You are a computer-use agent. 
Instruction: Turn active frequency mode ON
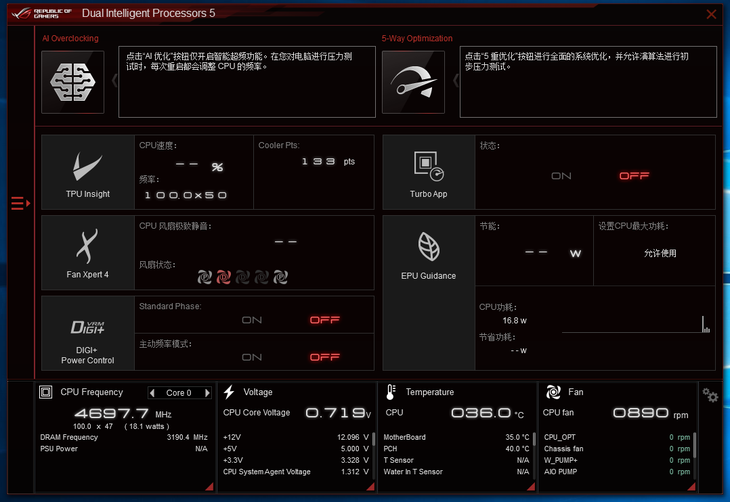click(252, 357)
